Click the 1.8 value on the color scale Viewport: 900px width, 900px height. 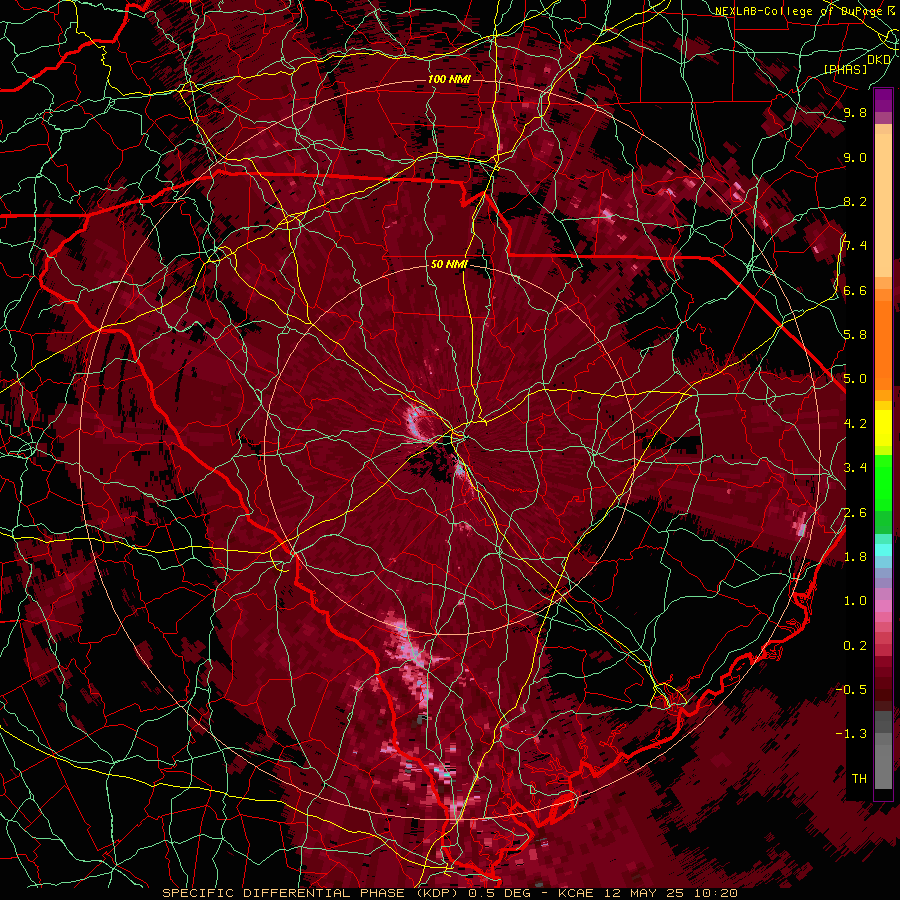[855, 557]
